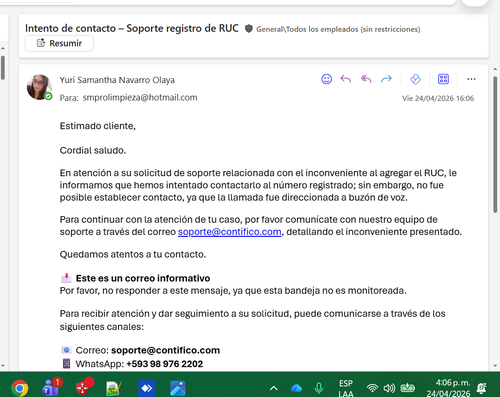Reply to the email using the Reply arrow
Viewport: 500px width, 397px height.
point(346,79)
